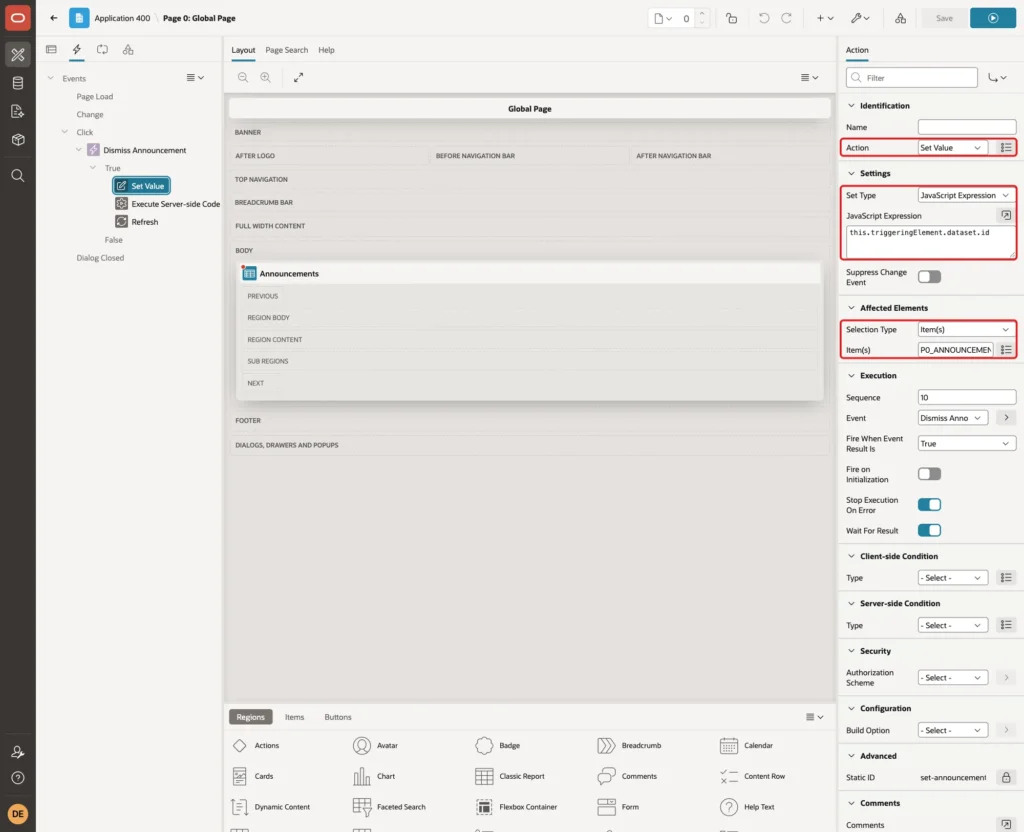Run the page with the play button
The height and width of the screenshot is (832, 1024).
click(993, 18)
